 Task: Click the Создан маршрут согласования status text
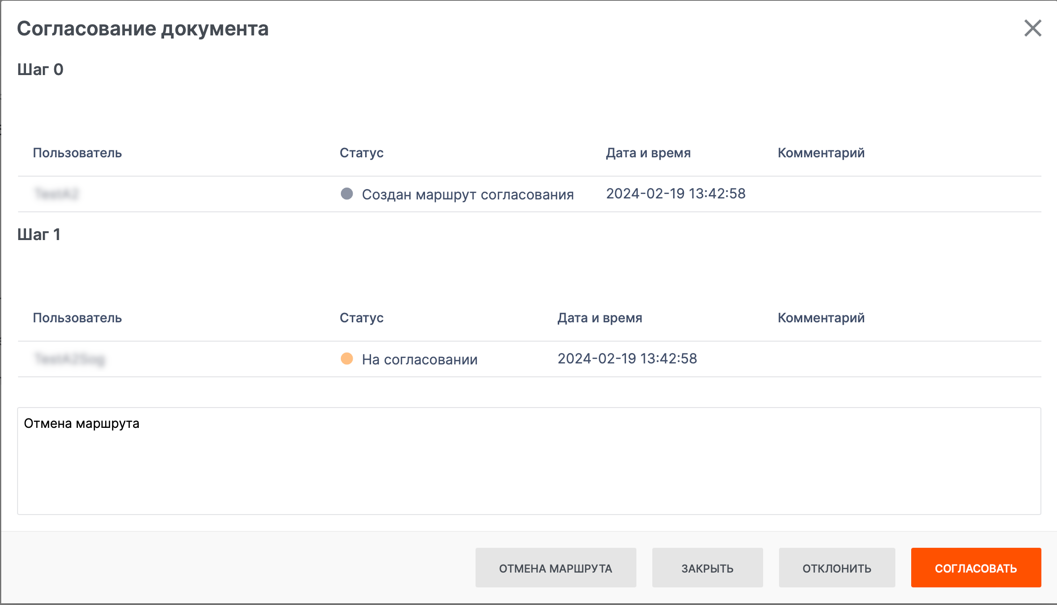pyautogui.click(x=467, y=195)
